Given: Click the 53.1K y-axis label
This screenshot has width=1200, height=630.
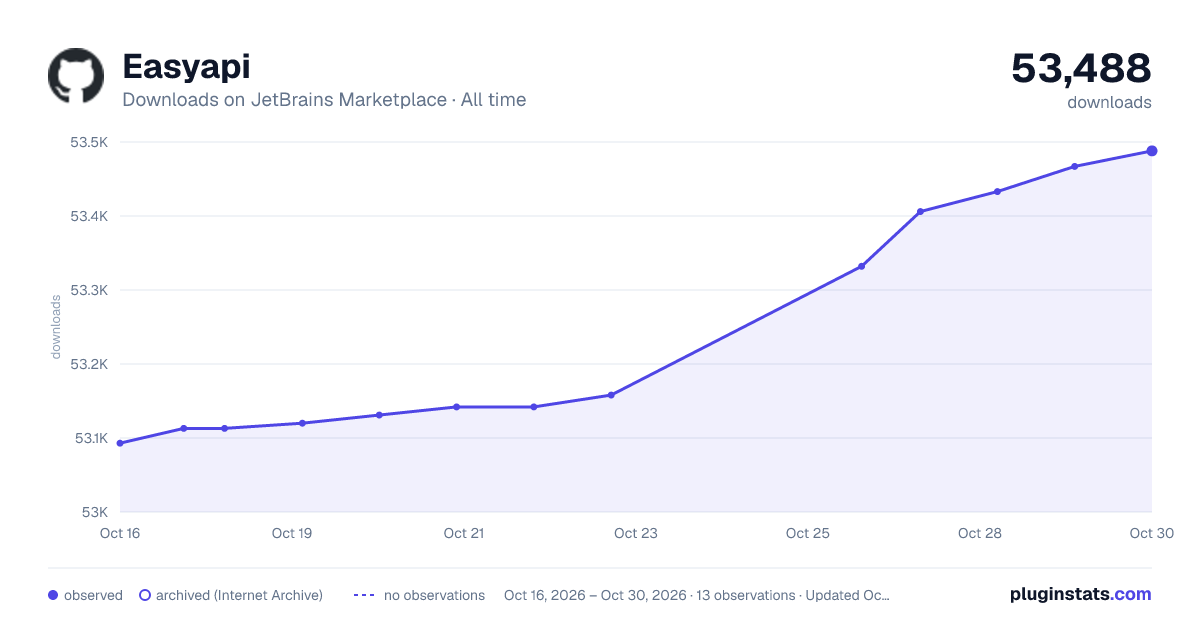Looking at the screenshot, I should (89, 438).
